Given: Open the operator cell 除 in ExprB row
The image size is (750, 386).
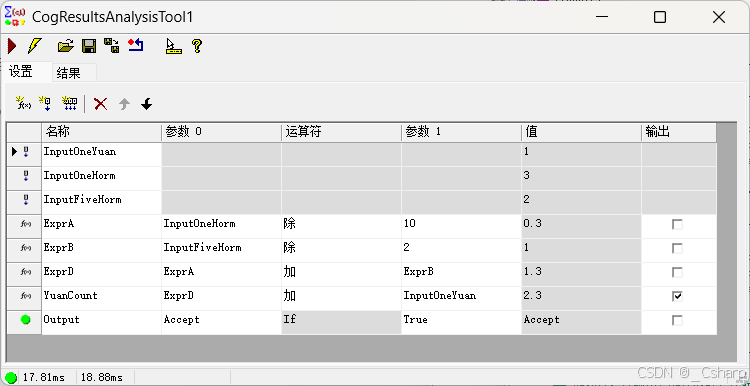Looking at the screenshot, I should point(341,250).
